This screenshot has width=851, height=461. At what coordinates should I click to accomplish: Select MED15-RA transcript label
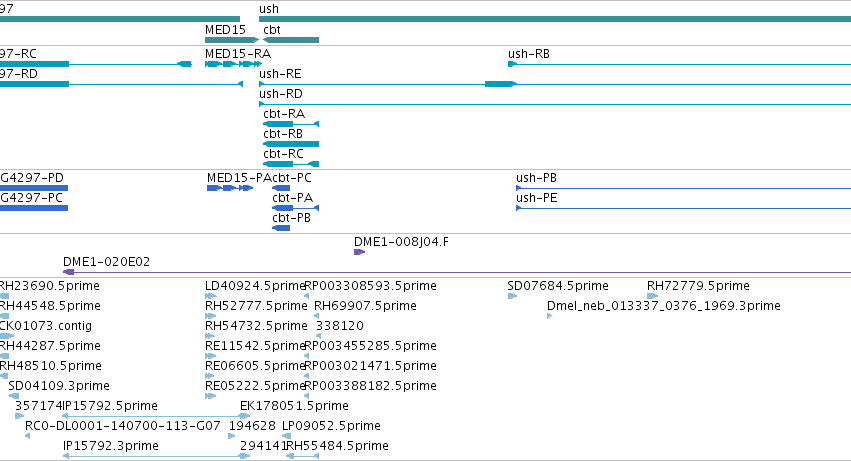pyautogui.click(x=238, y=54)
